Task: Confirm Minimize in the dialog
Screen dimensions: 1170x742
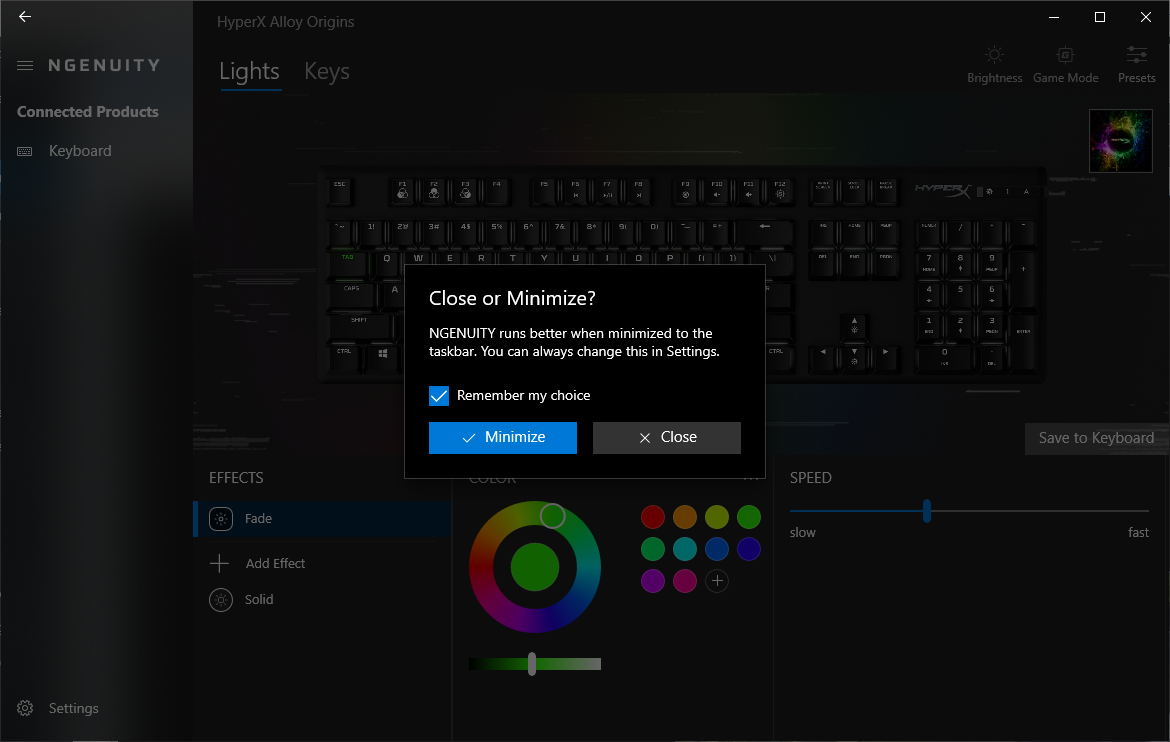Action: click(x=503, y=437)
